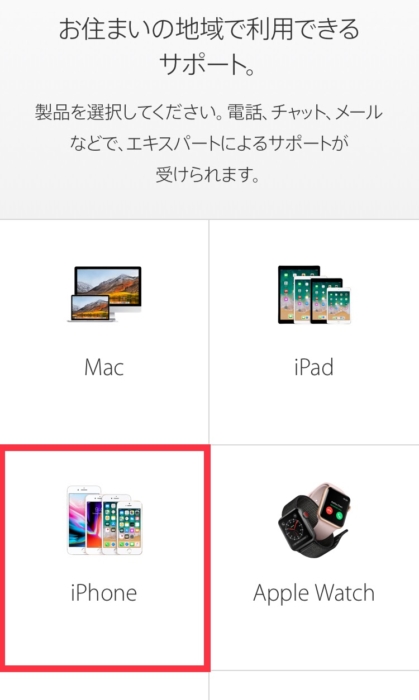Tap the smallest iPhone showing home screen apps

point(130,528)
